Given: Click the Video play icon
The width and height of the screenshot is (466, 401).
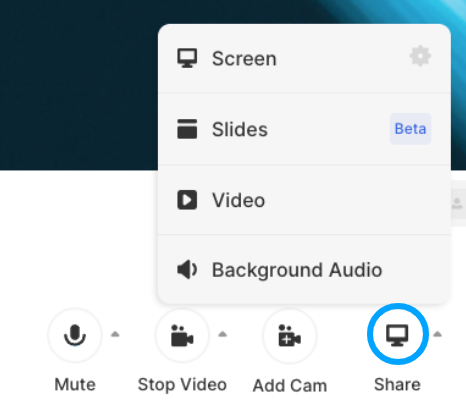Looking at the screenshot, I should (187, 200).
